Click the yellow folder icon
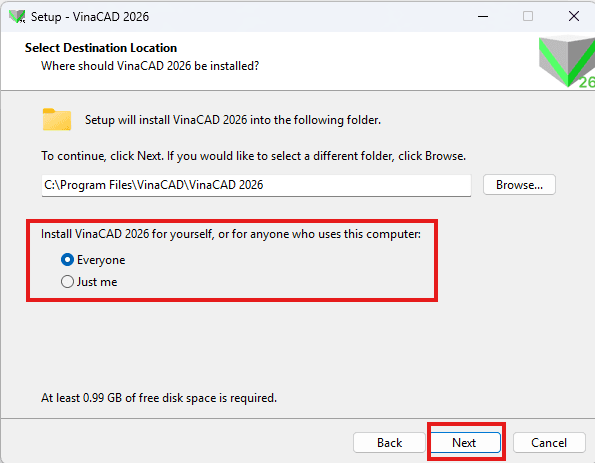595x463 pixels. 57,120
